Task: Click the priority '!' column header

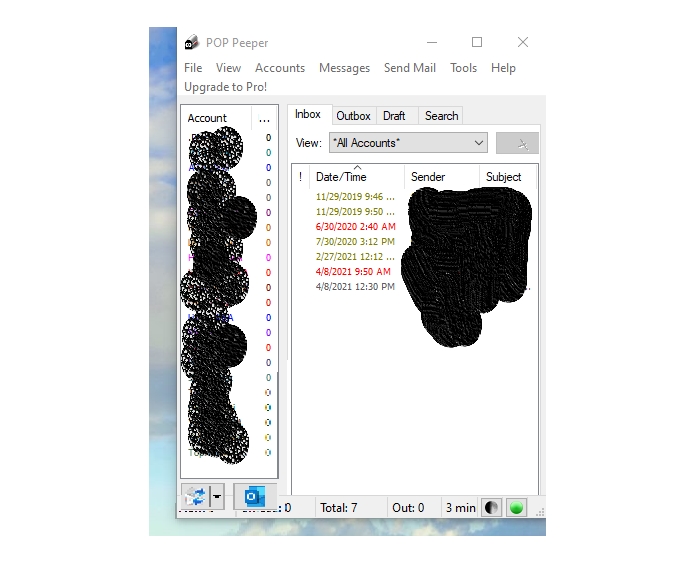Action: (x=301, y=177)
